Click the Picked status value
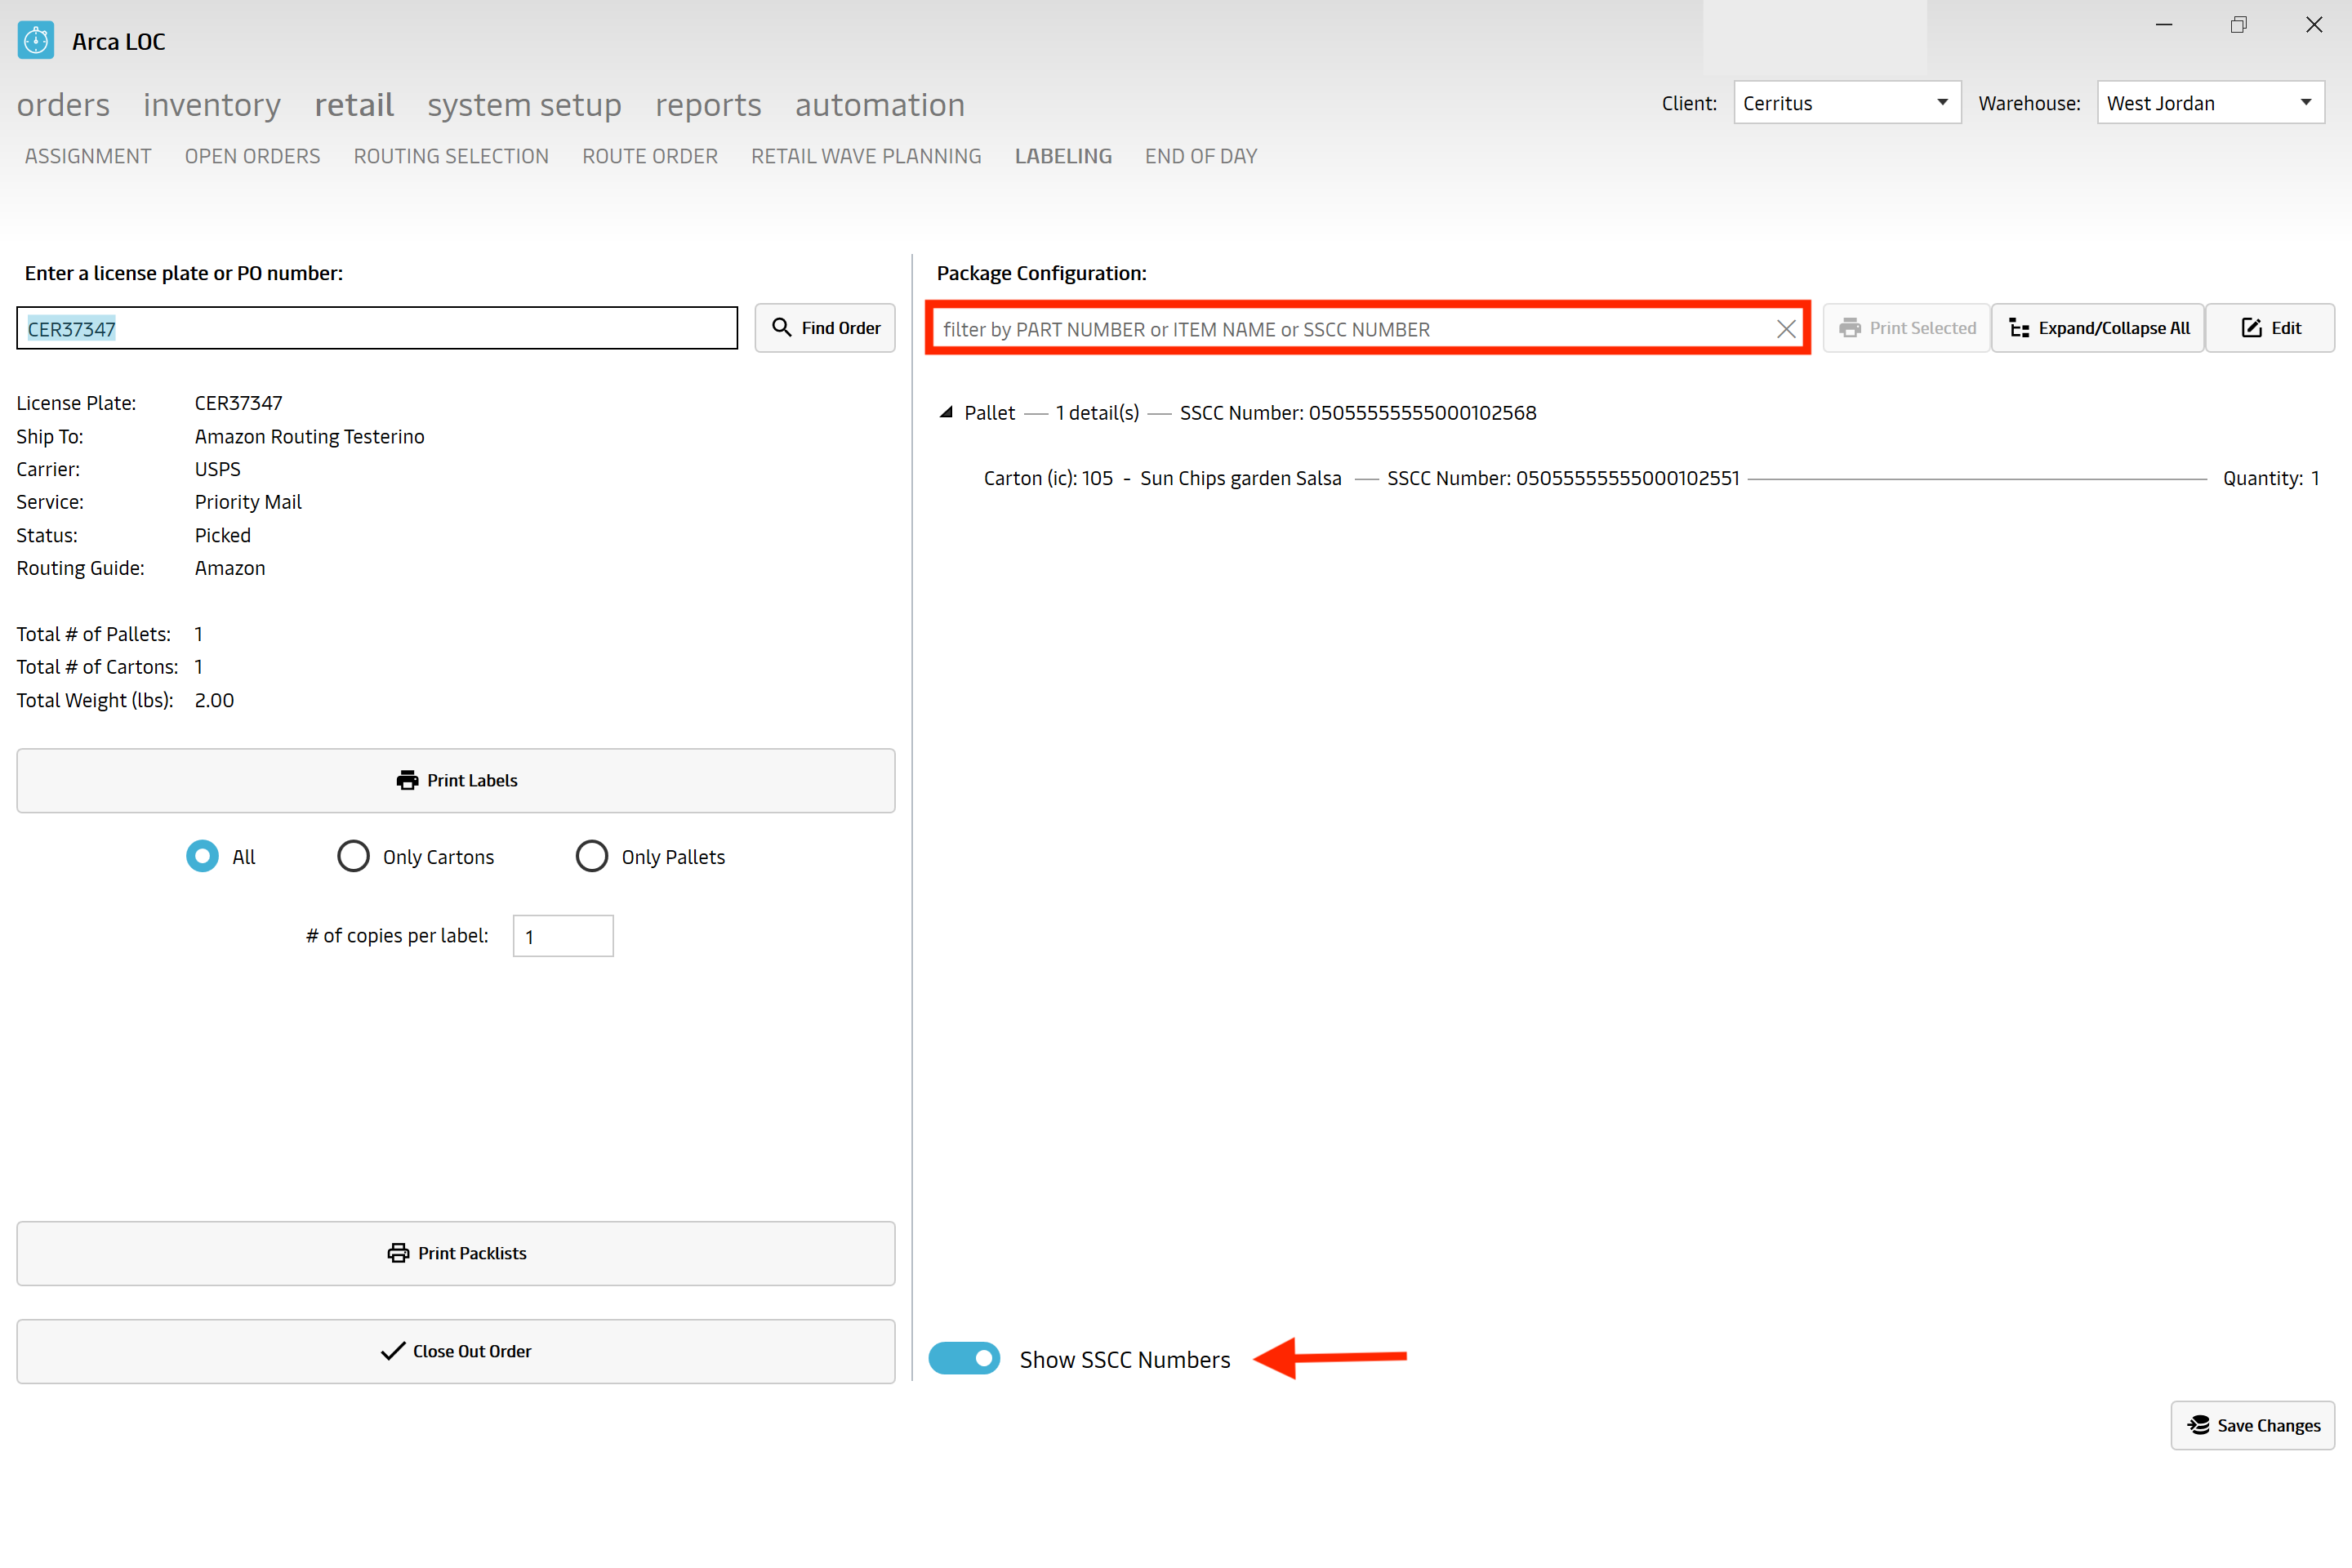2352x1568 pixels. click(222, 535)
